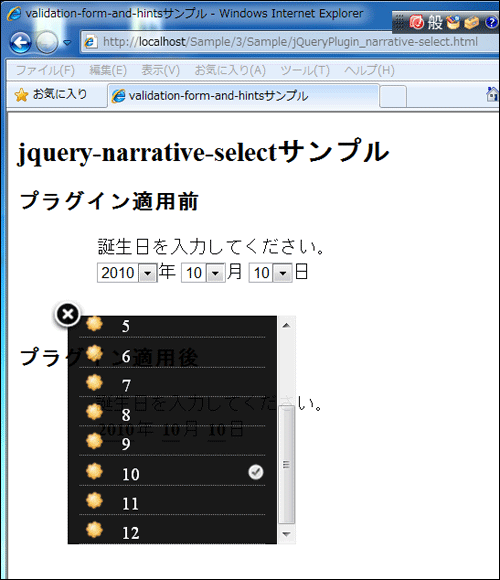Screen dimensions: 500x580
Task: Click the checkmark icon on row 10
Action: pyautogui.click(x=256, y=472)
